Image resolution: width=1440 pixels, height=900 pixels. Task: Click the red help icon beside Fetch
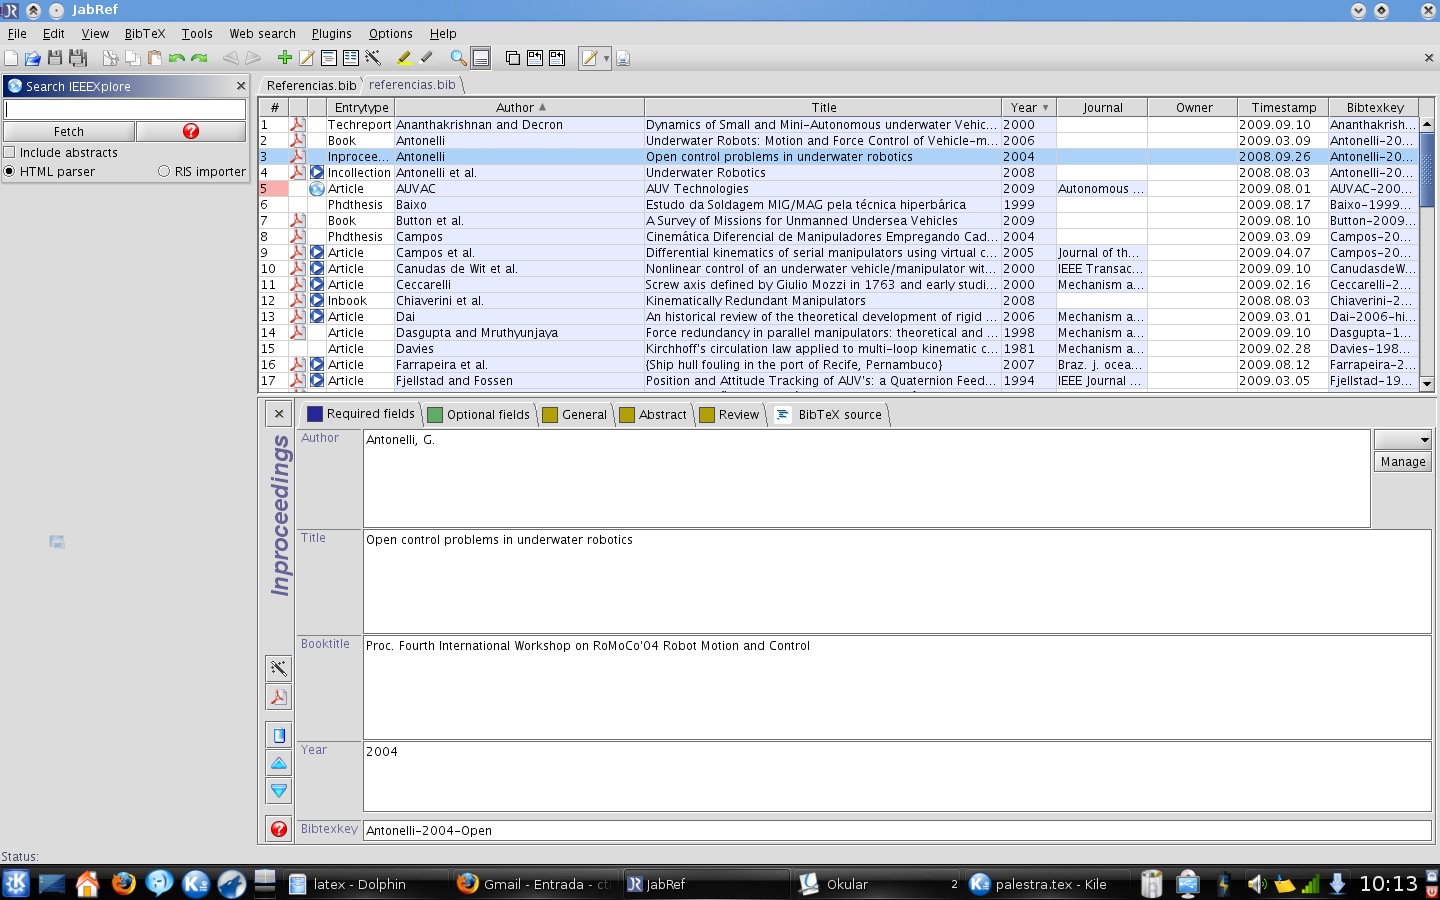(191, 131)
